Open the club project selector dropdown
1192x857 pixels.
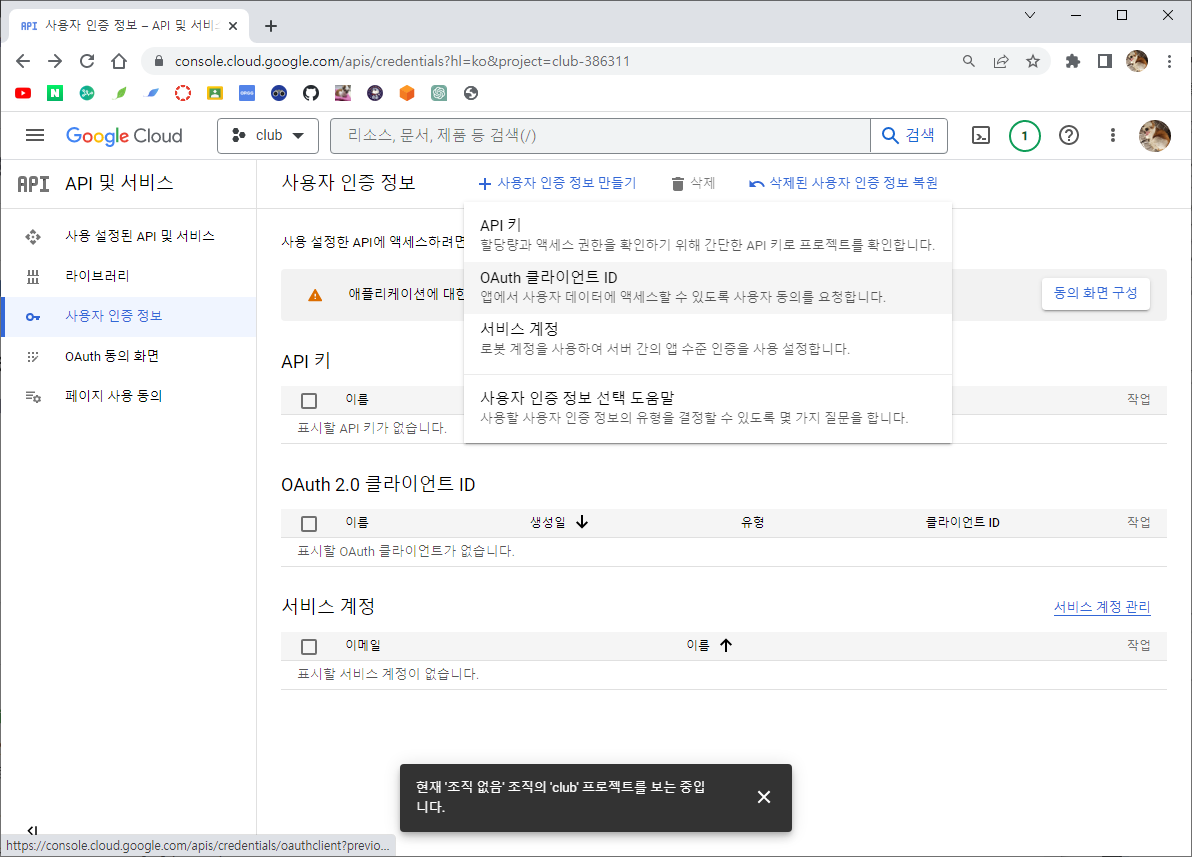click(267, 136)
